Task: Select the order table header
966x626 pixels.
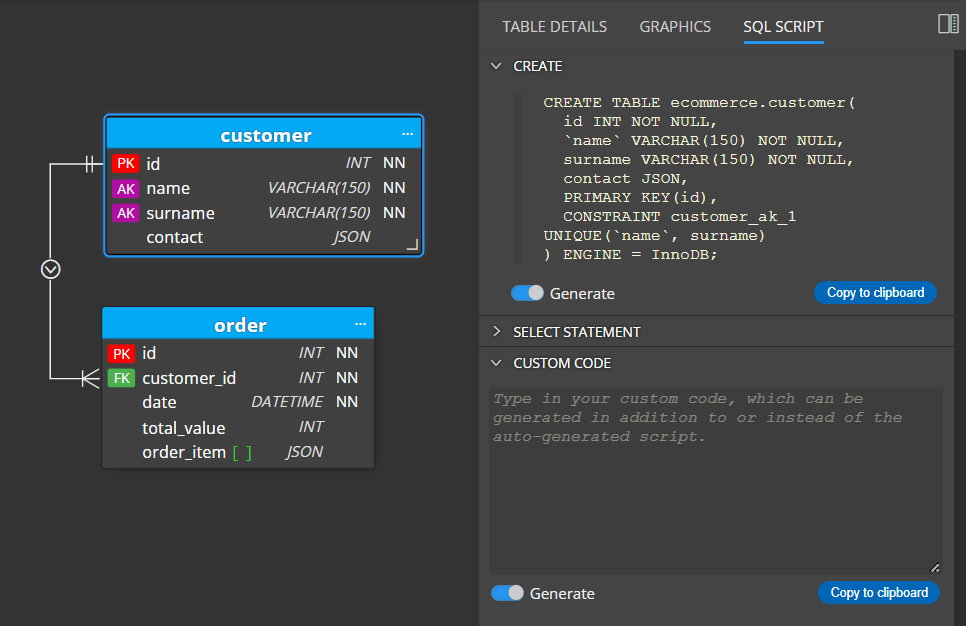Action: click(x=238, y=324)
